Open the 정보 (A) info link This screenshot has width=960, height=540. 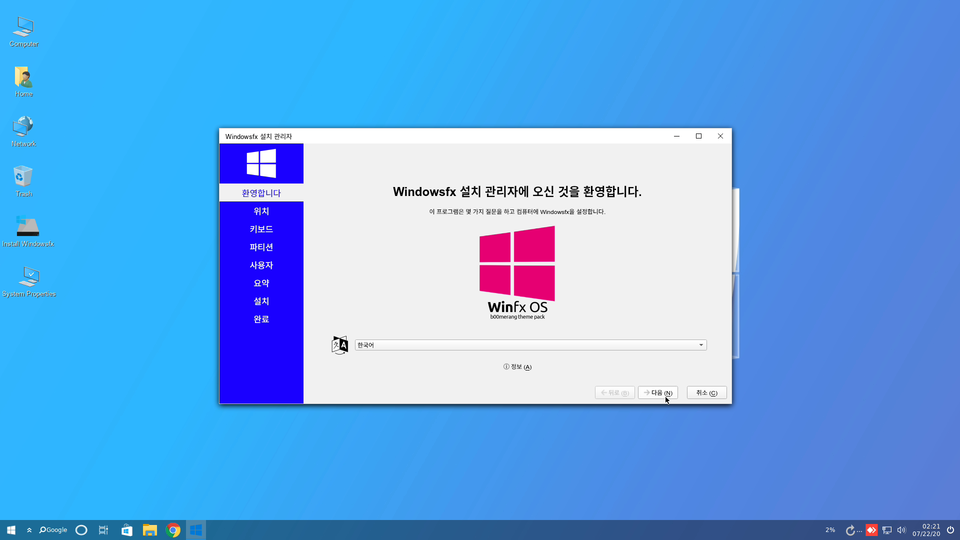(517, 367)
